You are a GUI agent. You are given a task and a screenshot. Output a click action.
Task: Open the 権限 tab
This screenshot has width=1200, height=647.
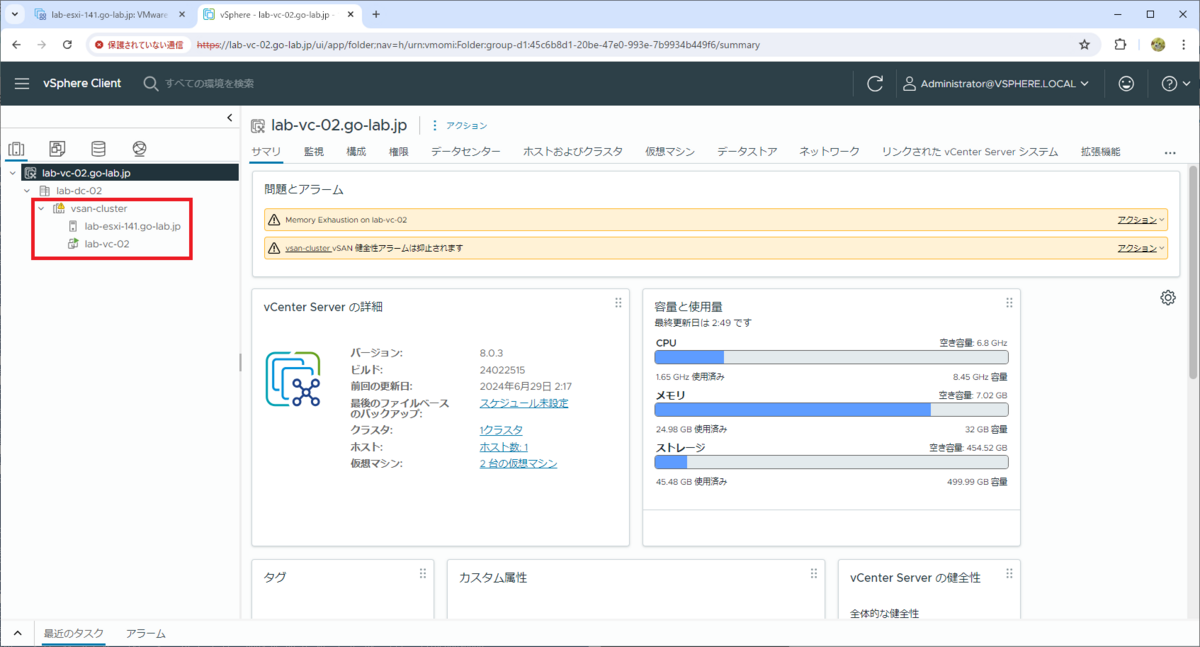[x=398, y=152]
